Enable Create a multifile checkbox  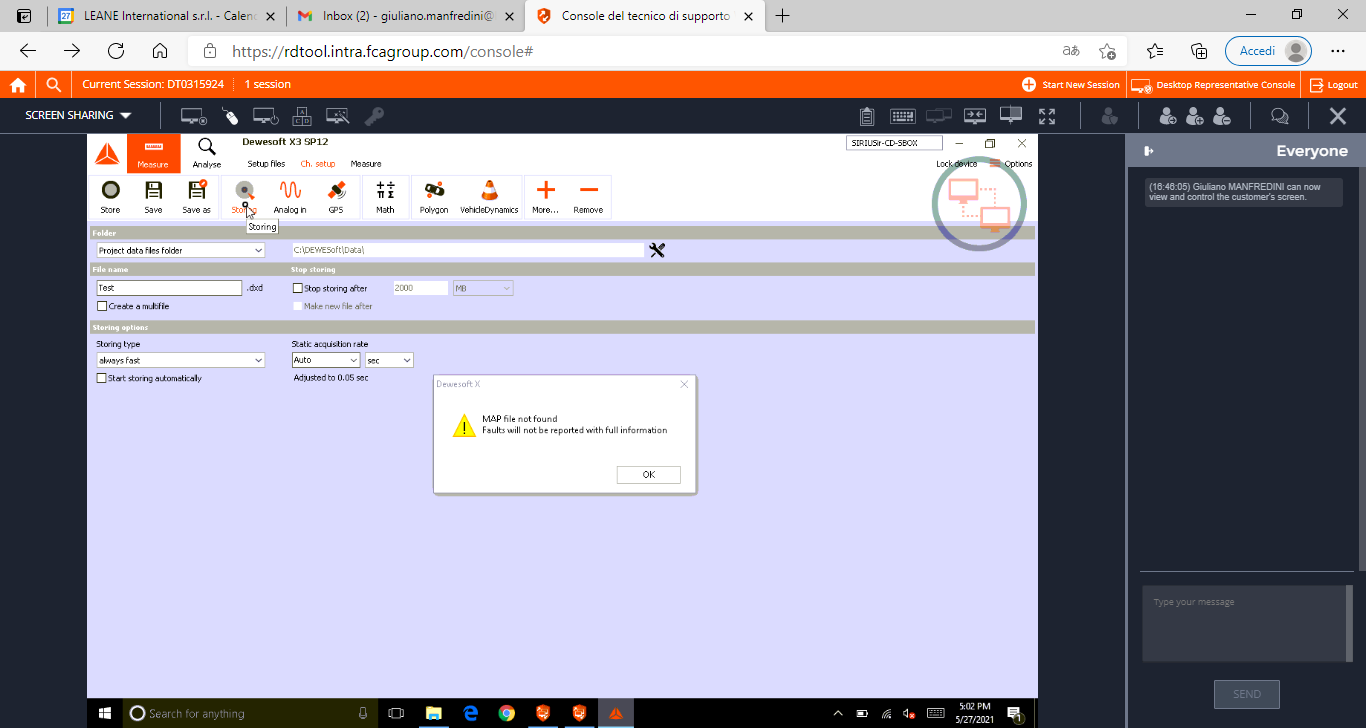point(102,306)
